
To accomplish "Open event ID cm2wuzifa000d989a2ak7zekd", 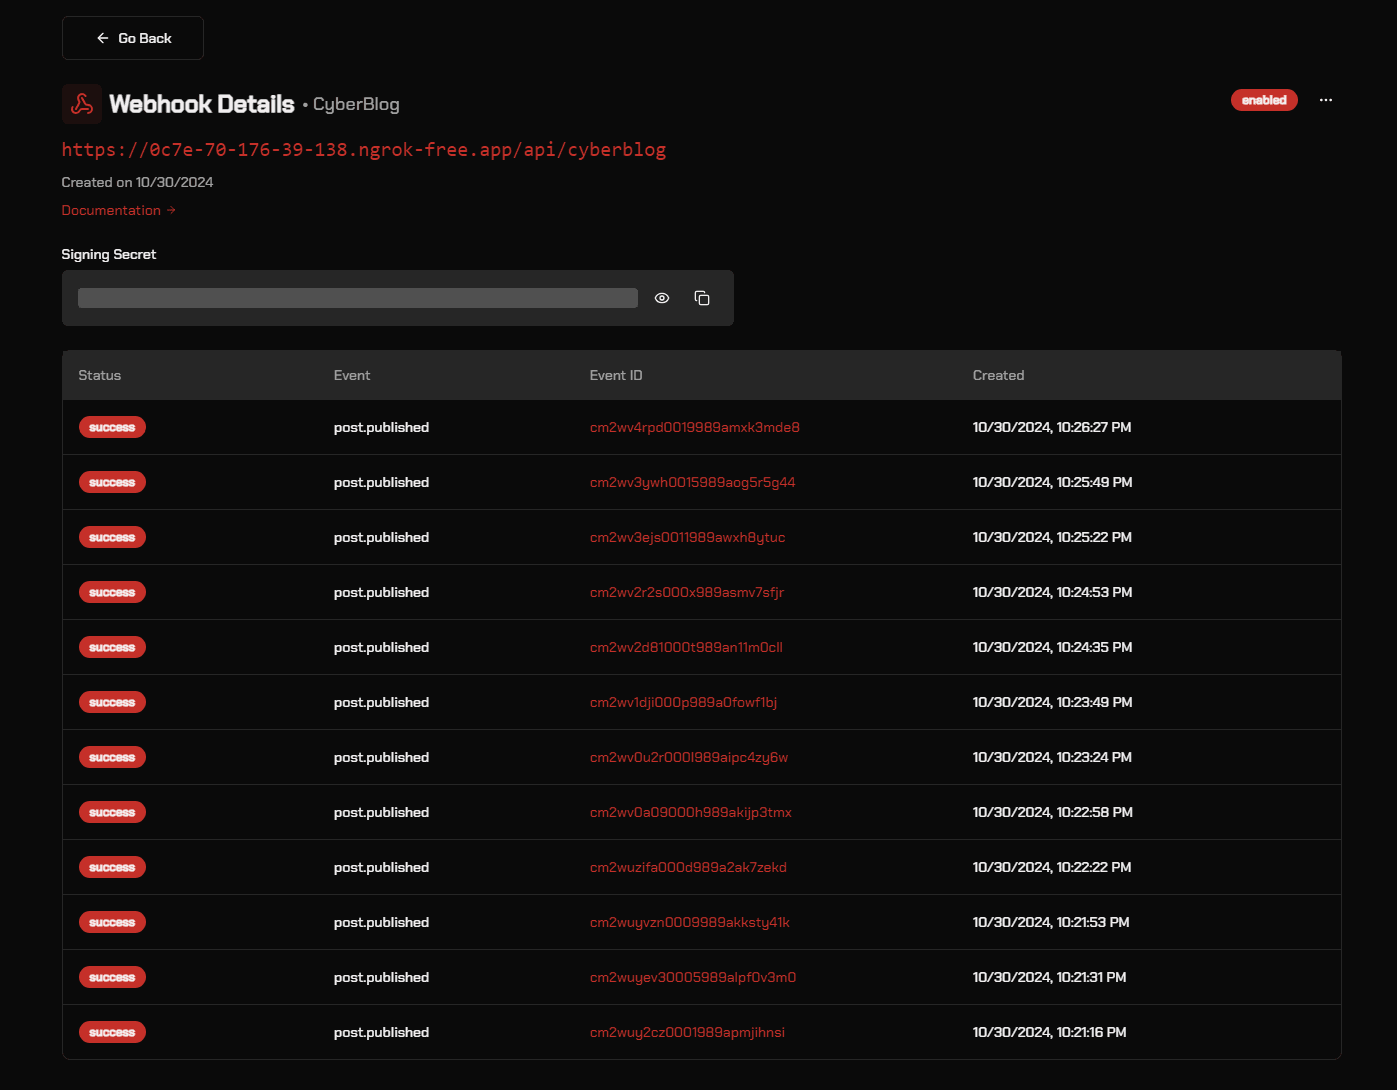I will (x=688, y=867).
